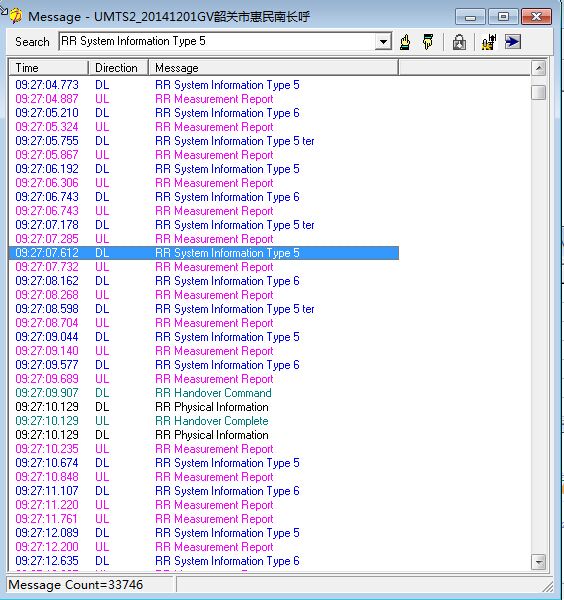Image resolution: width=564 pixels, height=600 pixels.
Task: Click the scrollbar down arrow
Action: [x=538, y=562]
